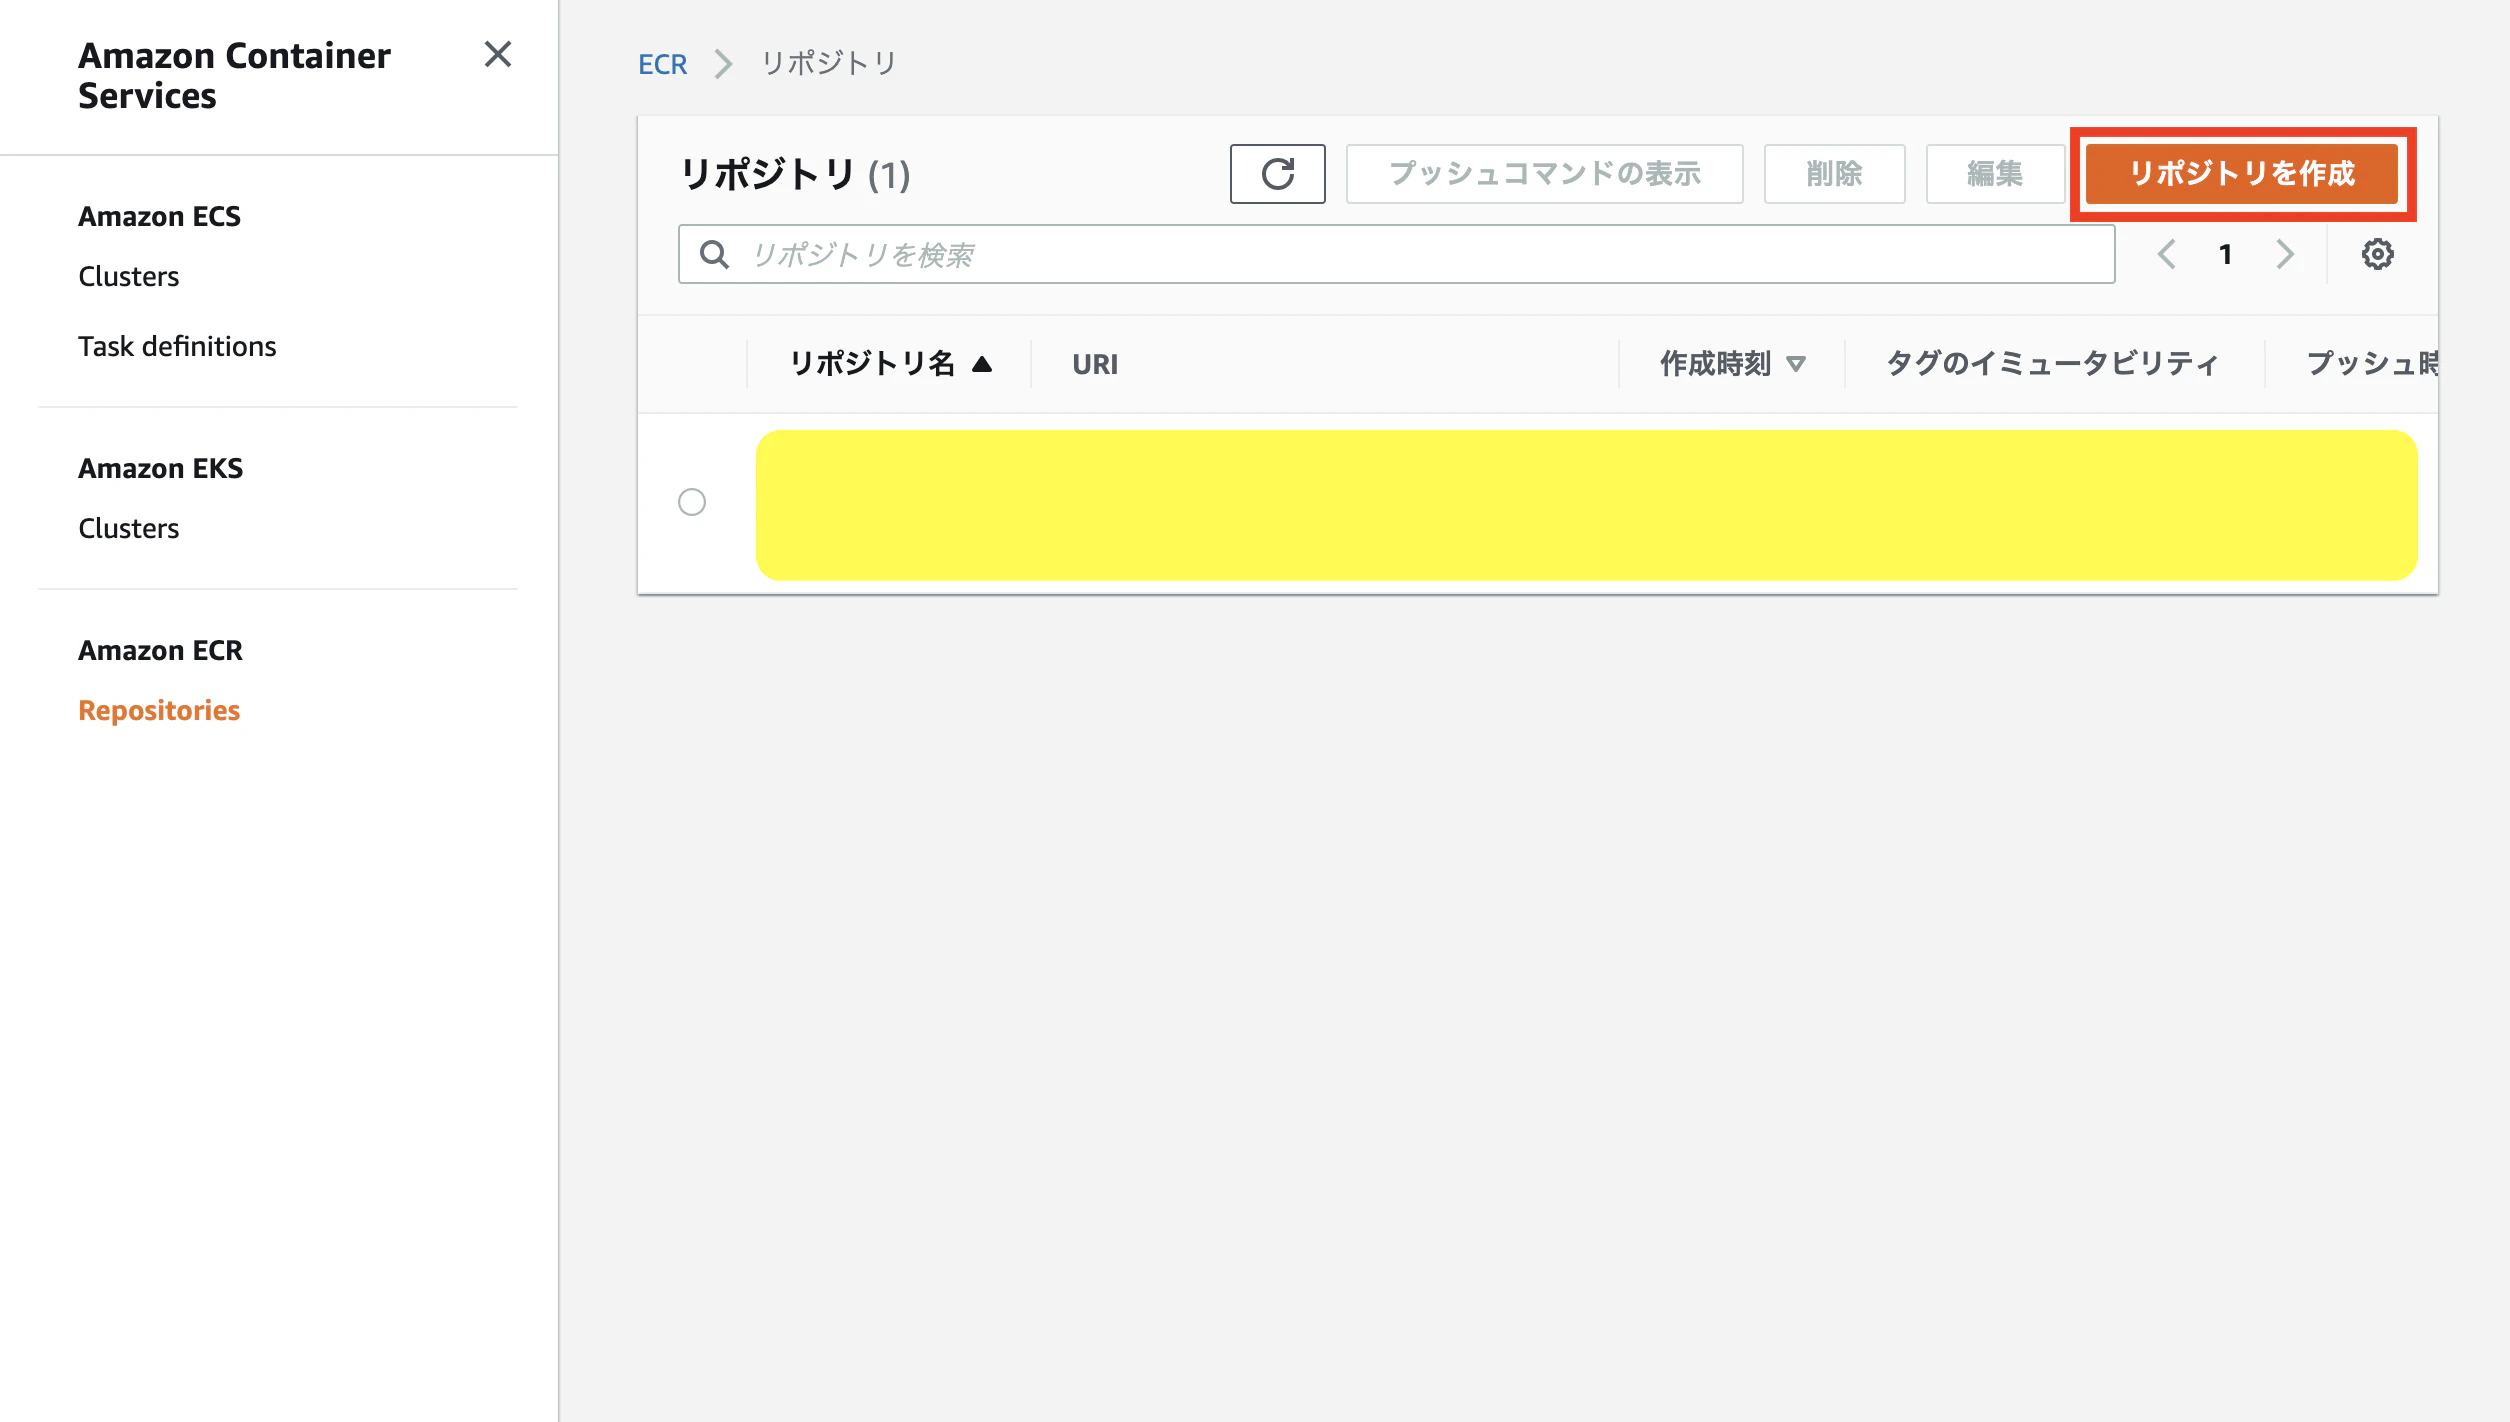This screenshot has height=1422, width=2510.
Task: Open table preferences gear icon
Action: point(2377,254)
